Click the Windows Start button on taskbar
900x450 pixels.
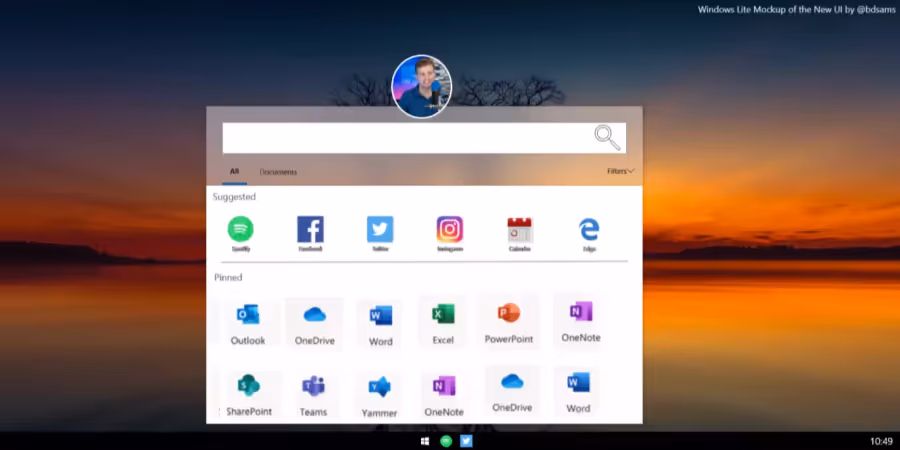(425, 441)
